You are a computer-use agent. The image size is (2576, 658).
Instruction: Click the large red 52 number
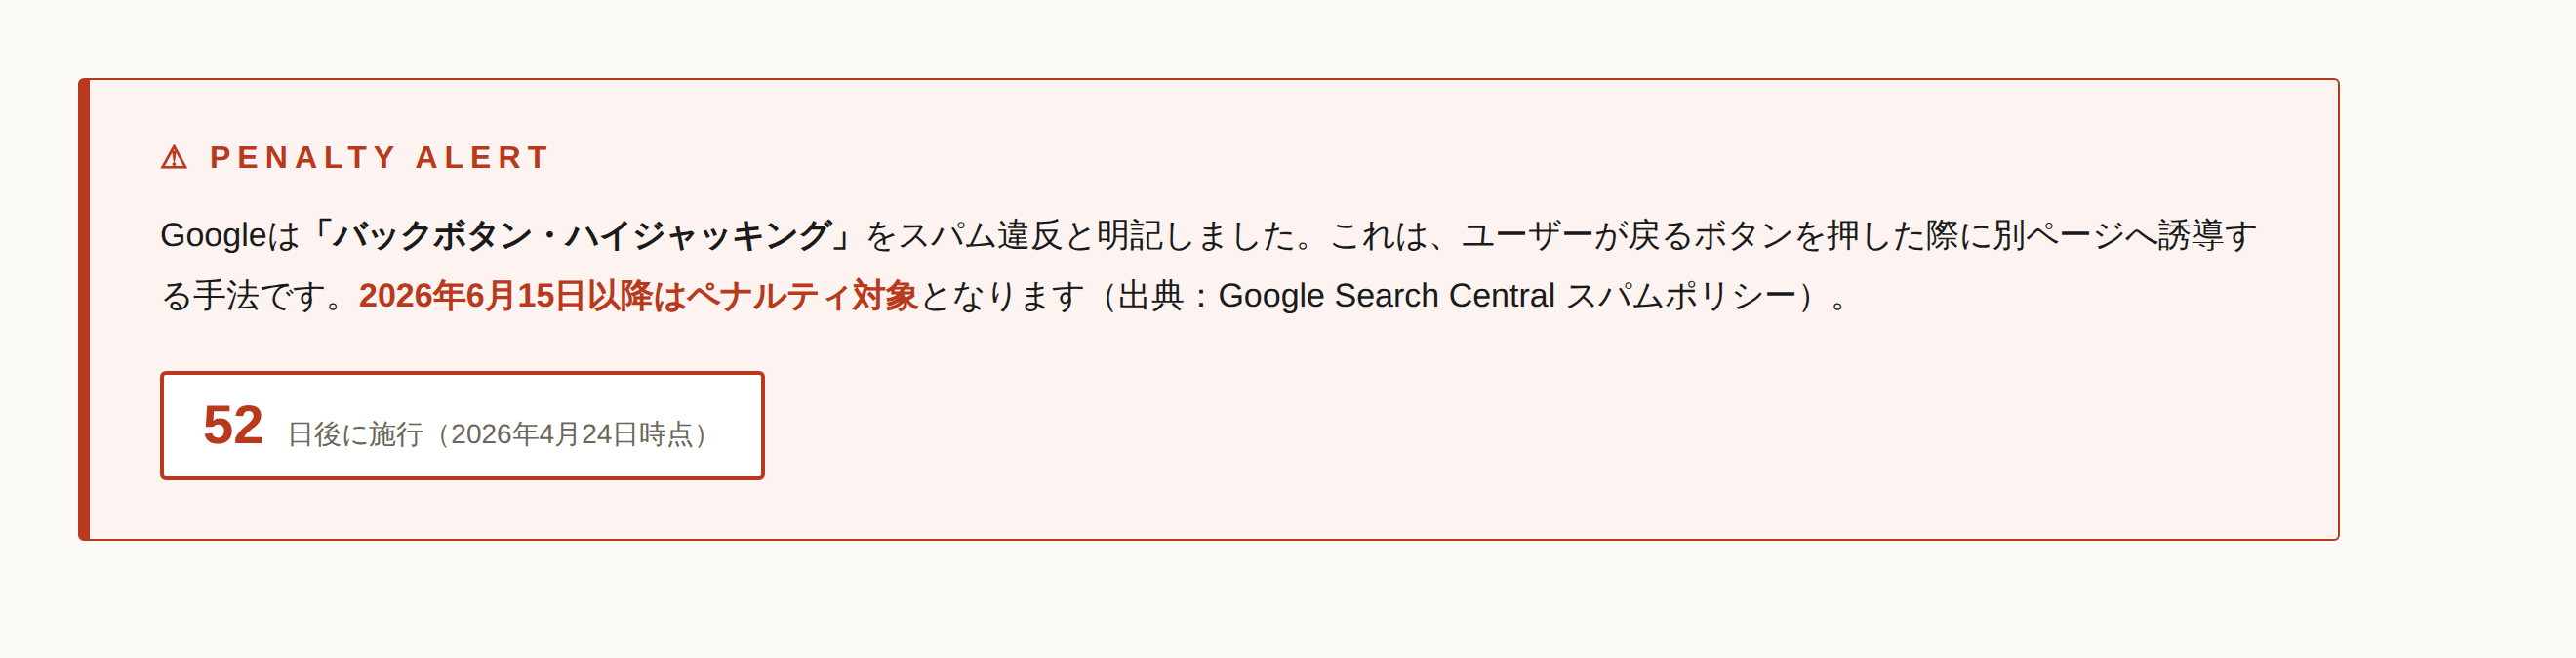(x=233, y=425)
